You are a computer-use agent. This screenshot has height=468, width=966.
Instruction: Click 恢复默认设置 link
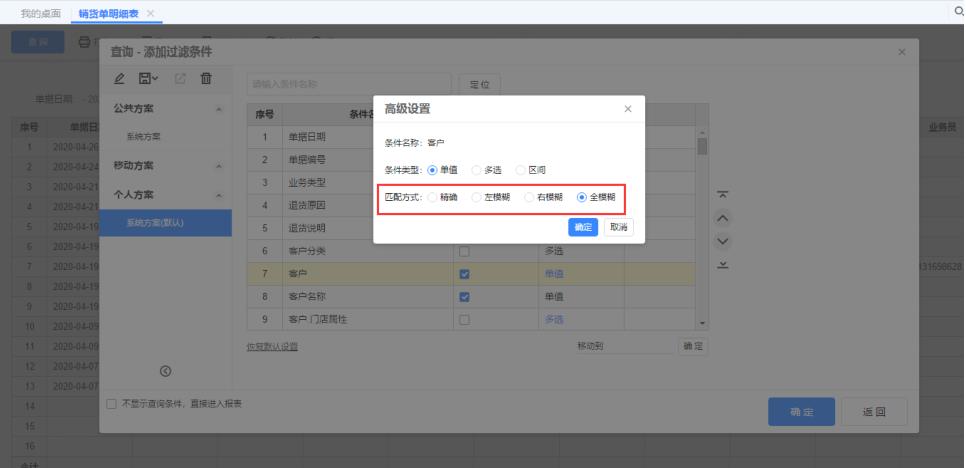[x=272, y=347]
